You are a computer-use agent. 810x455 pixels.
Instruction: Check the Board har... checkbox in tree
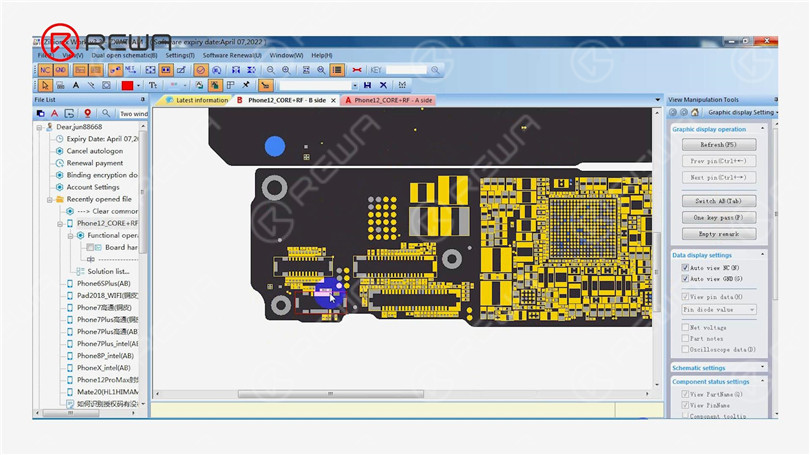click(x=90, y=247)
